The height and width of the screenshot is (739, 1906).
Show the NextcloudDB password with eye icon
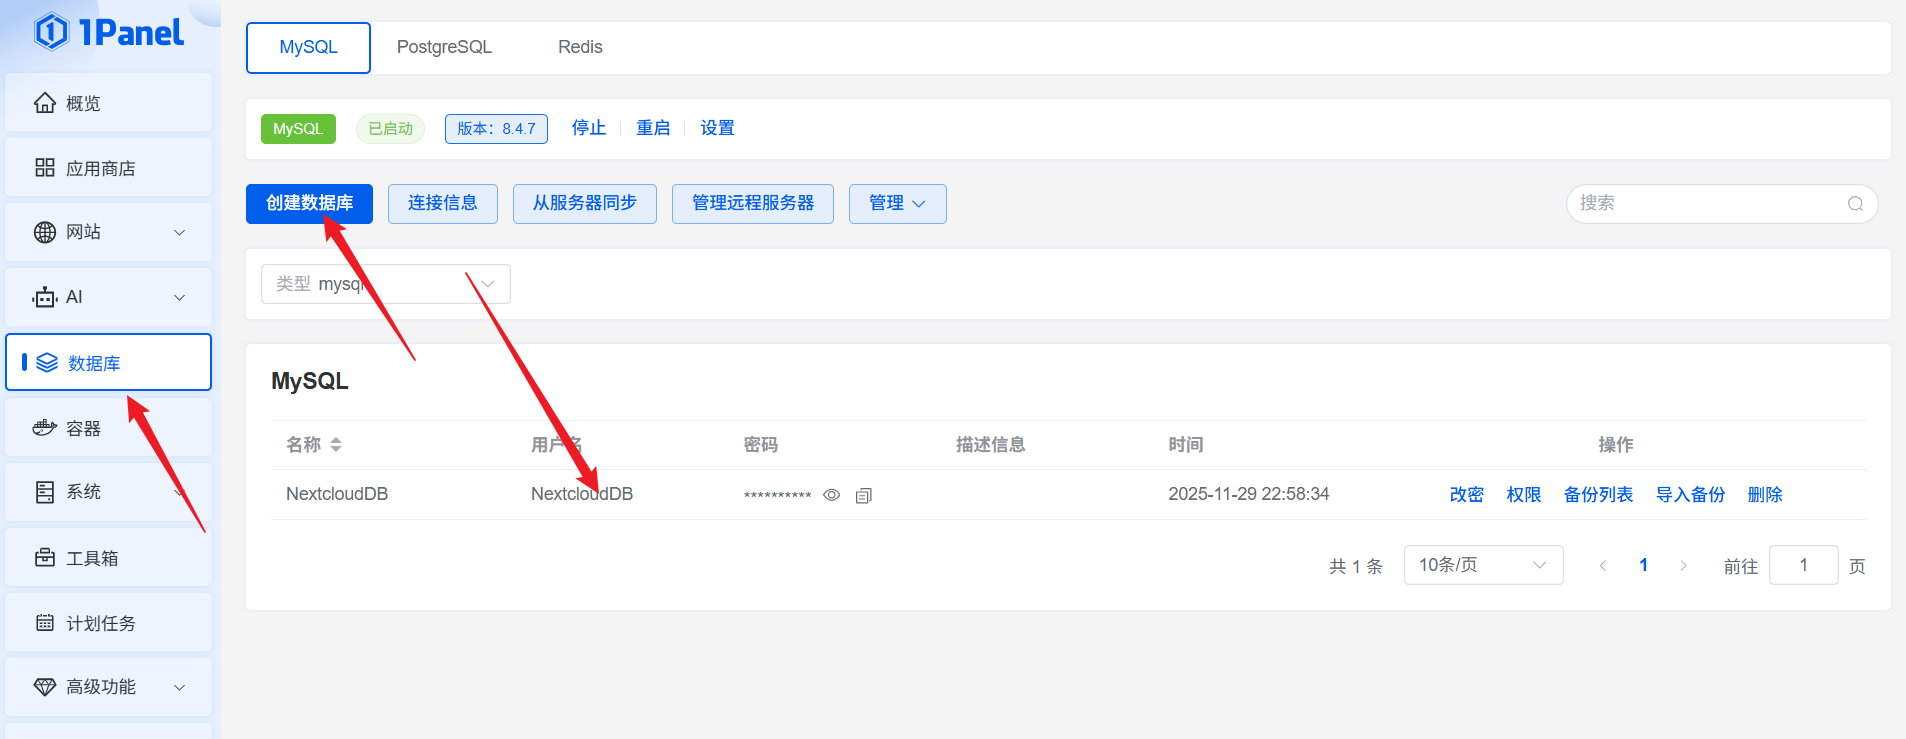coord(831,495)
